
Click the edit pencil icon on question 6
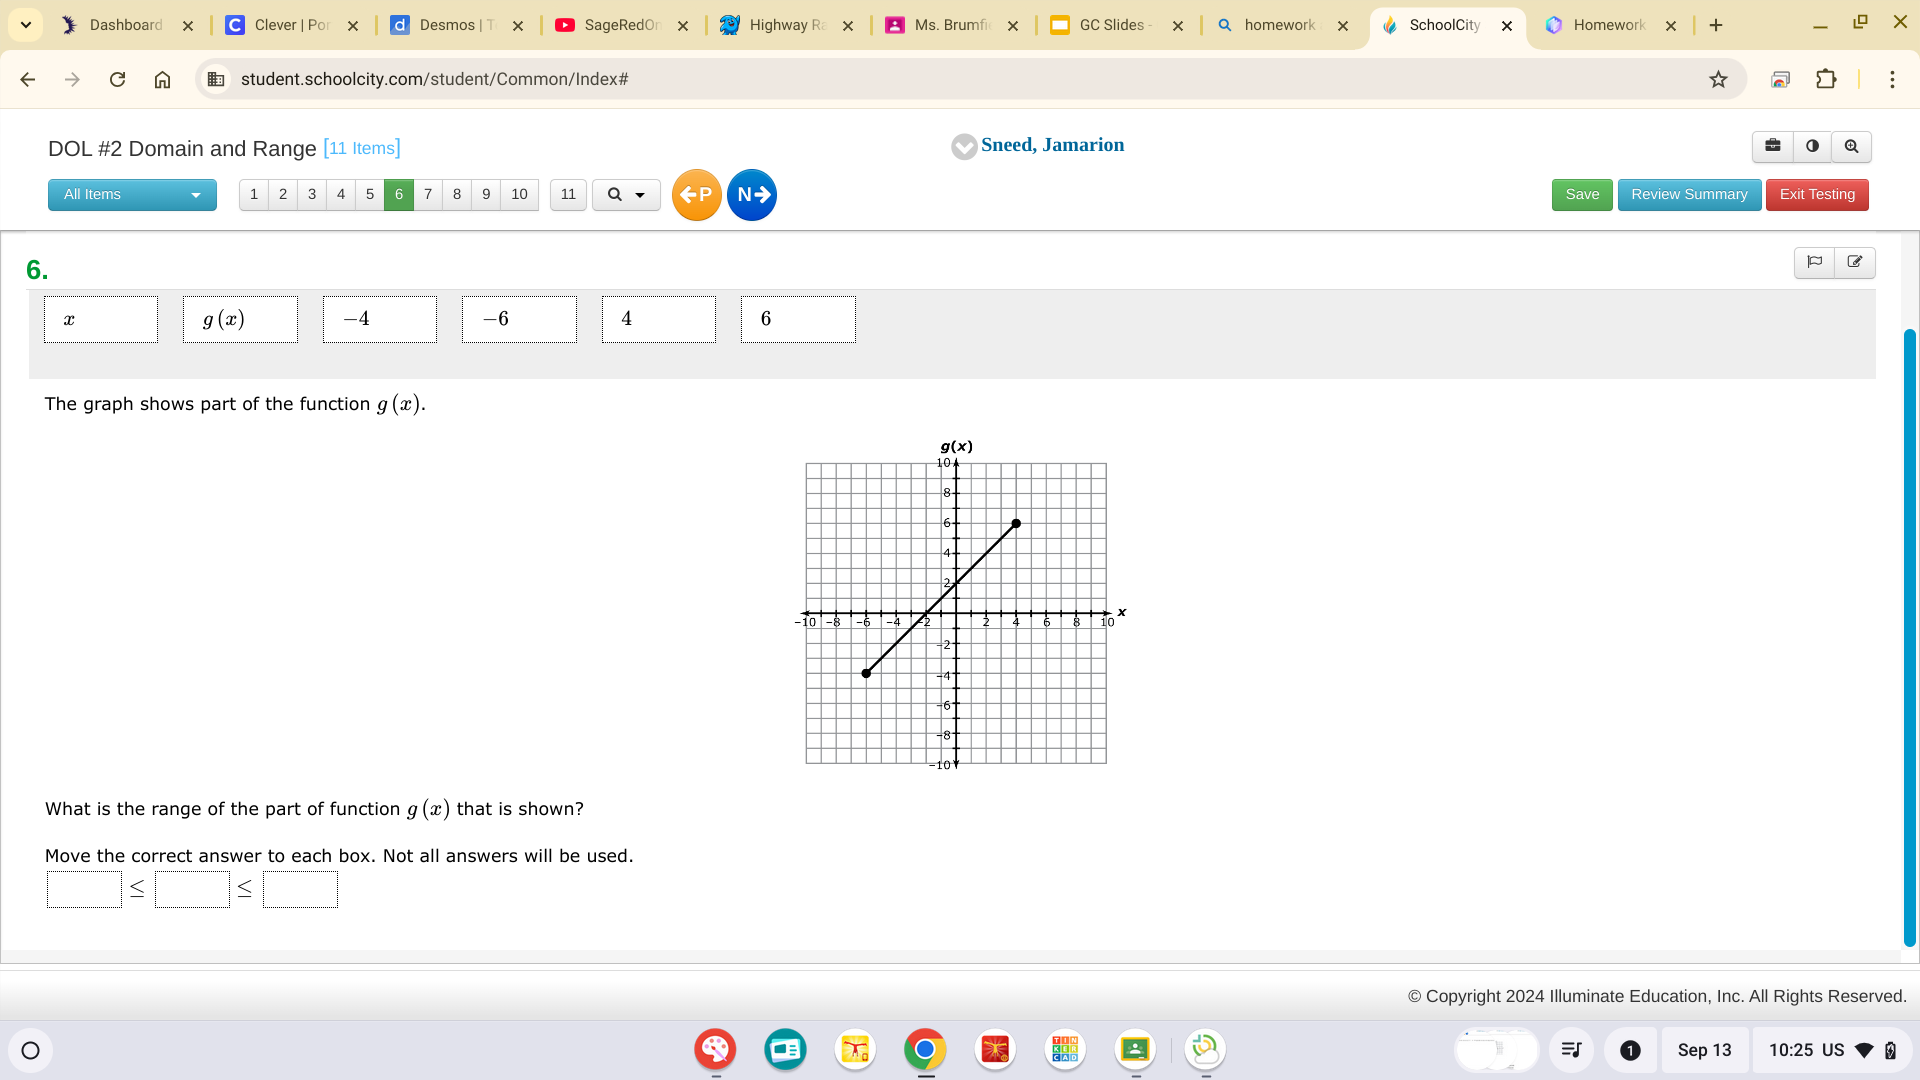click(1855, 261)
